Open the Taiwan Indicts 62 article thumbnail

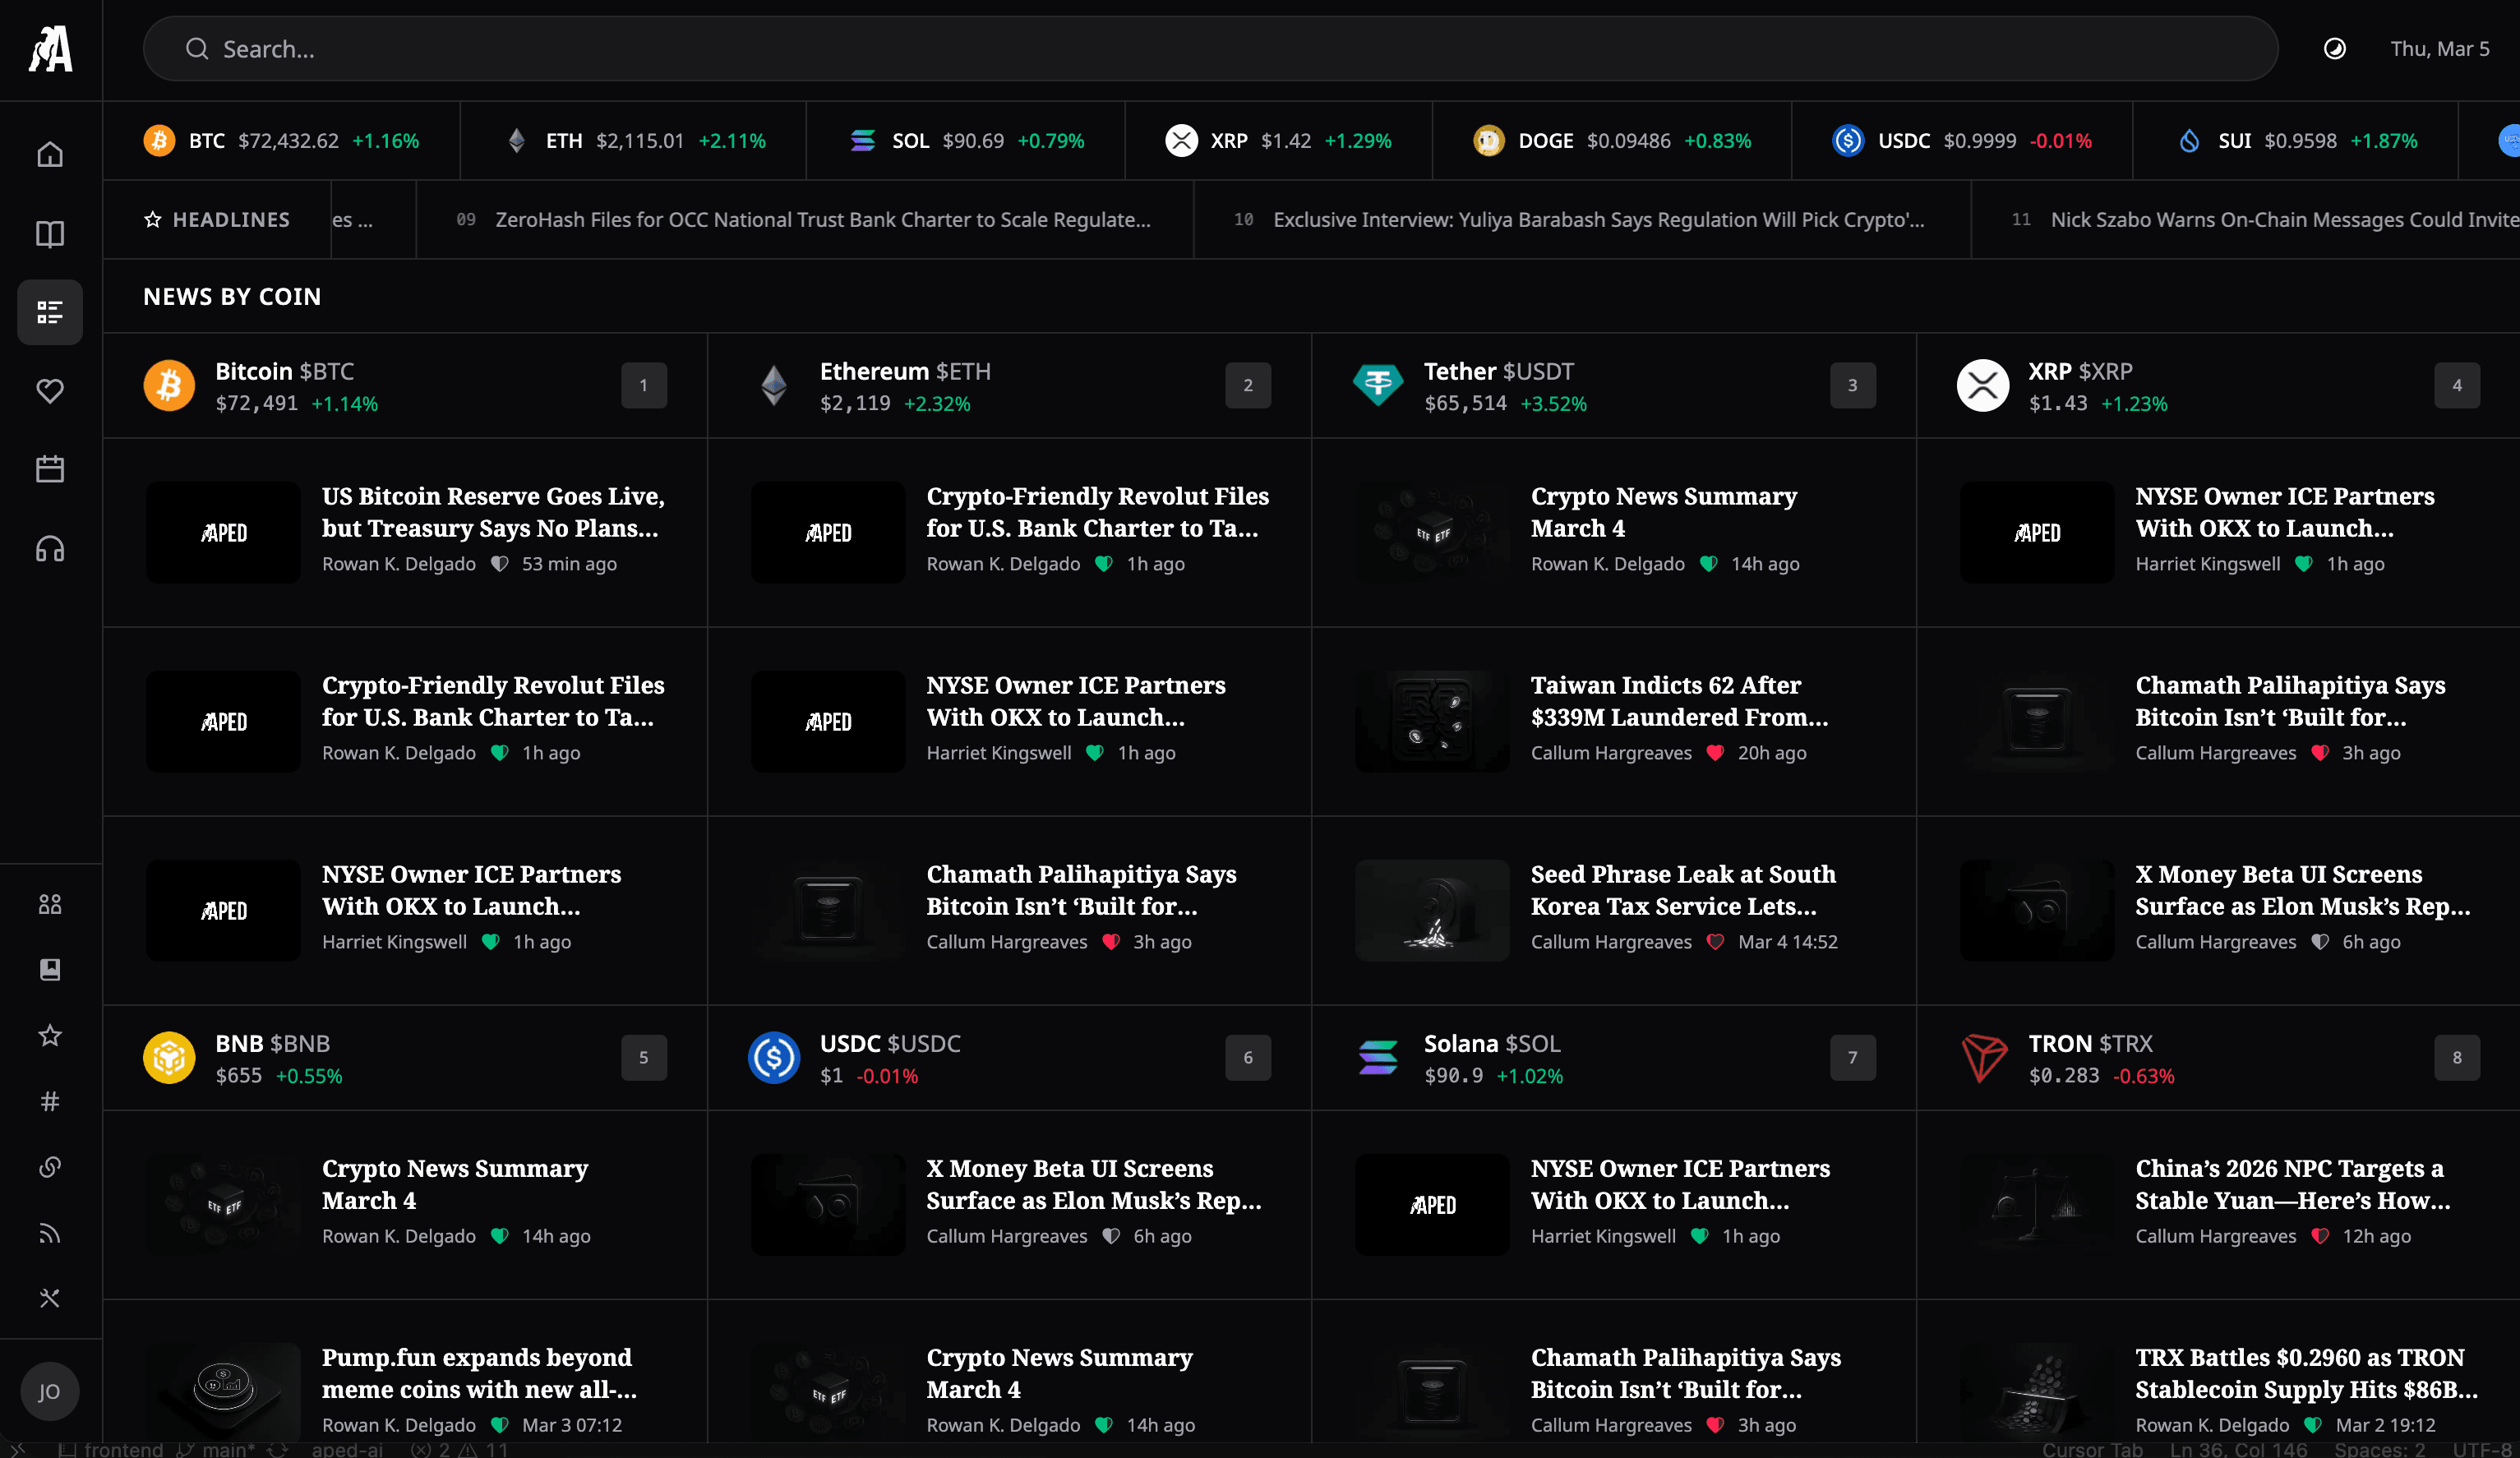[1432, 721]
